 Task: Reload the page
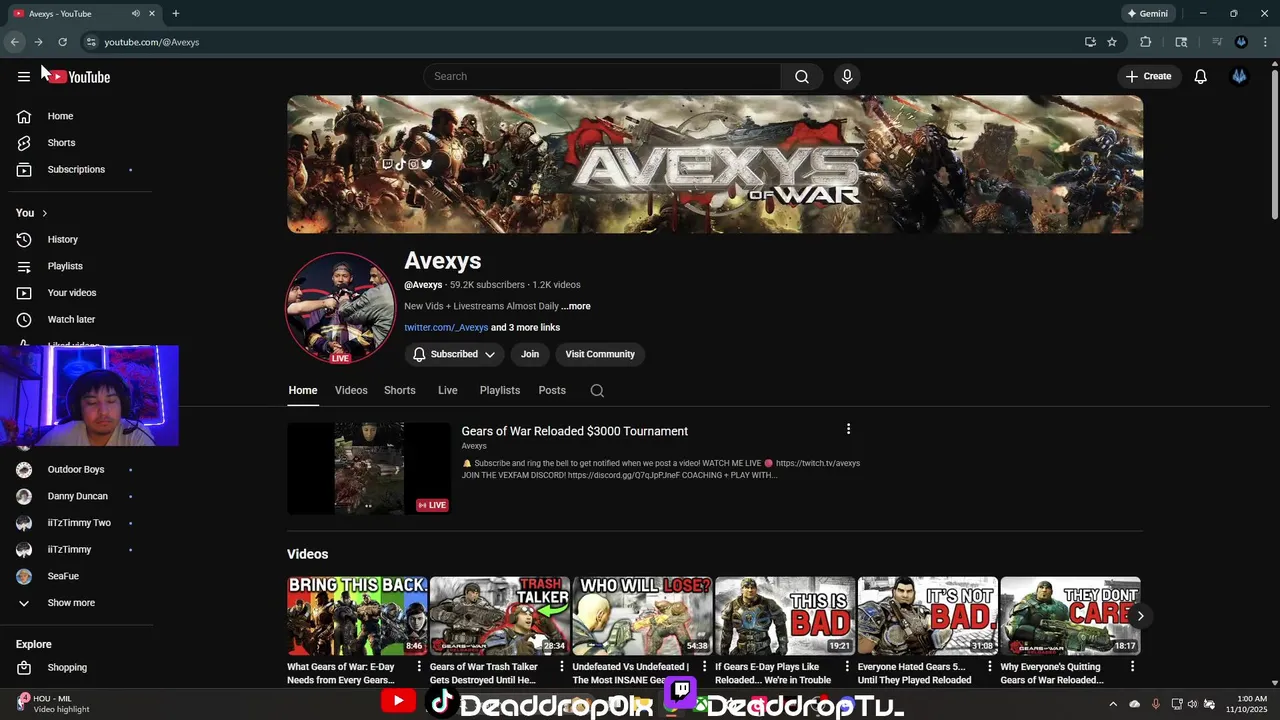(62, 42)
